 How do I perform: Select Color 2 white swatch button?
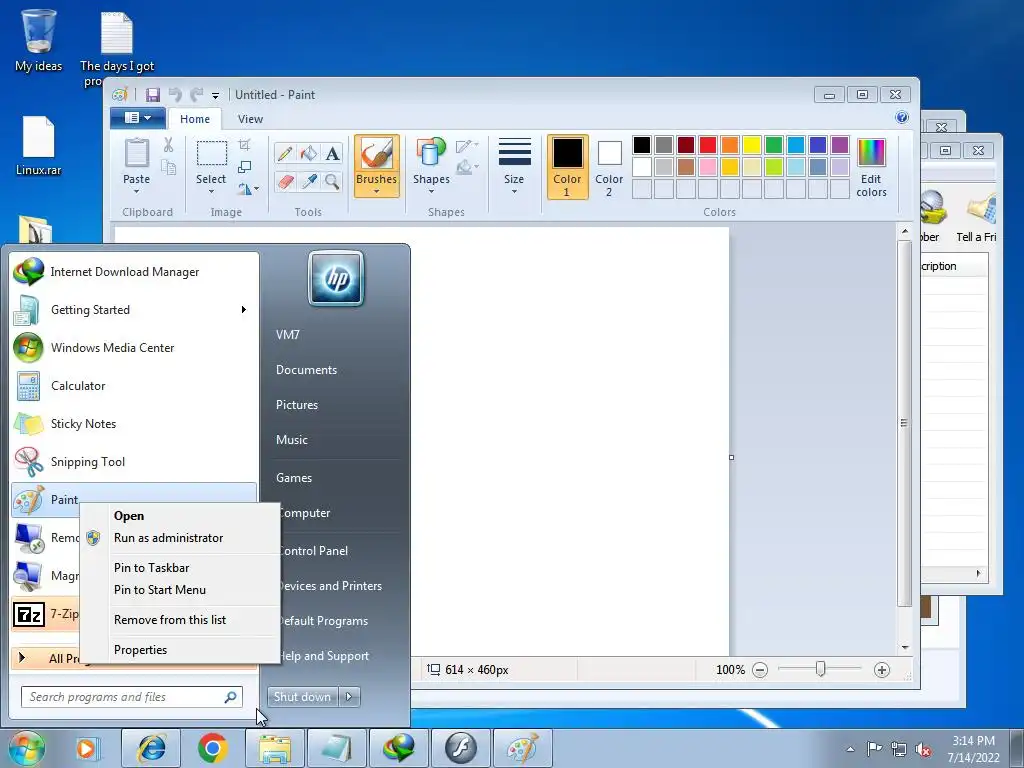[x=609, y=167]
